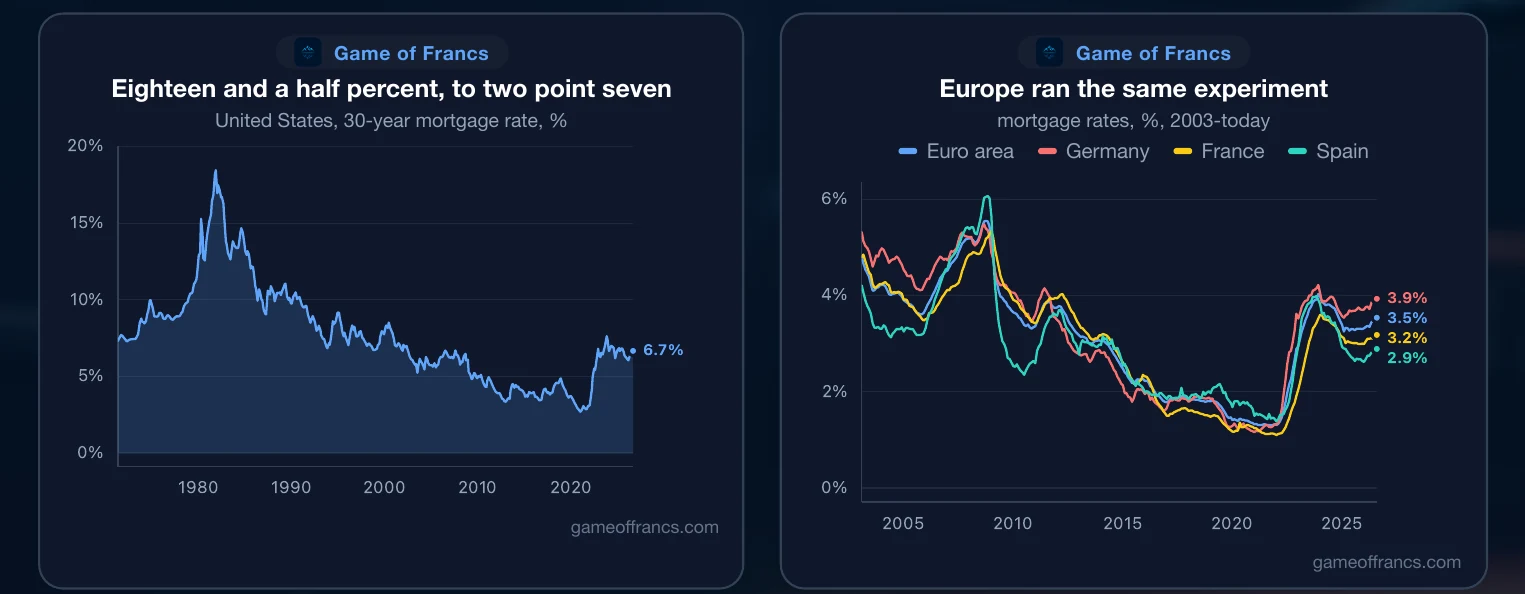Click the Game of Francs badge text on right card

click(x=1153, y=53)
